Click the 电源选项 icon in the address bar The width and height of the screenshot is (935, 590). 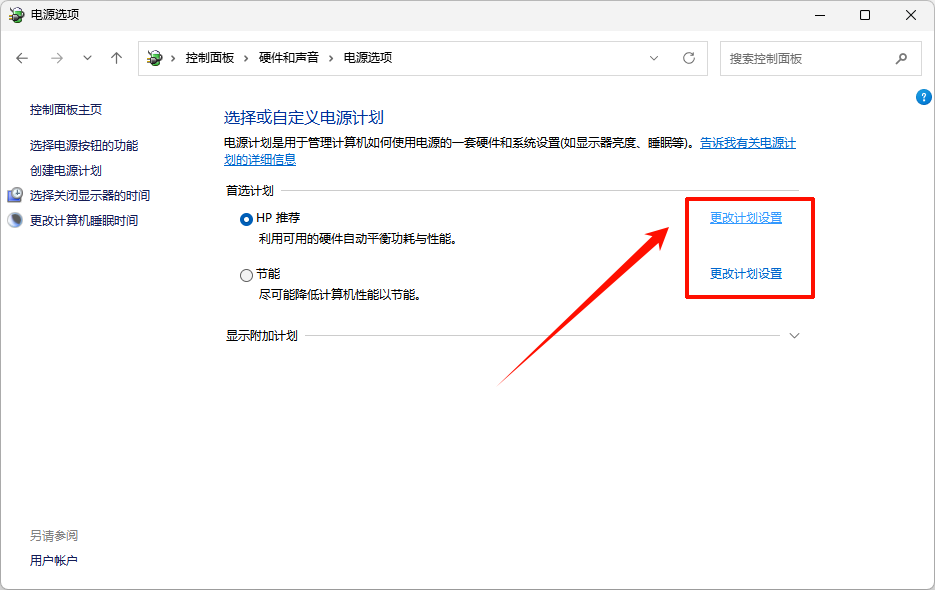coord(154,58)
